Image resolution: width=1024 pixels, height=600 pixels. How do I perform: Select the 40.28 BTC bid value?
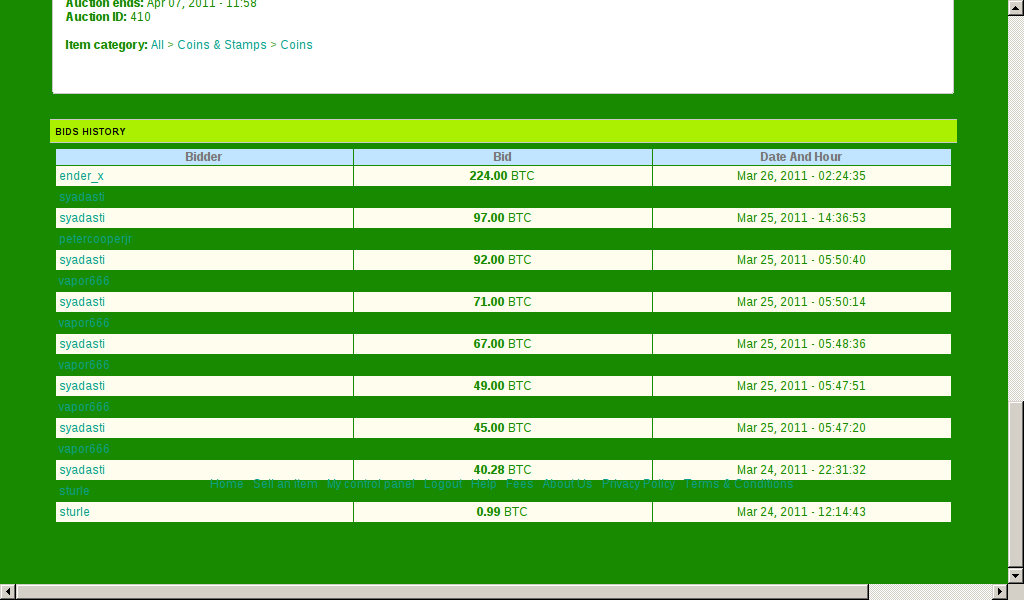click(x=502, y=470)
